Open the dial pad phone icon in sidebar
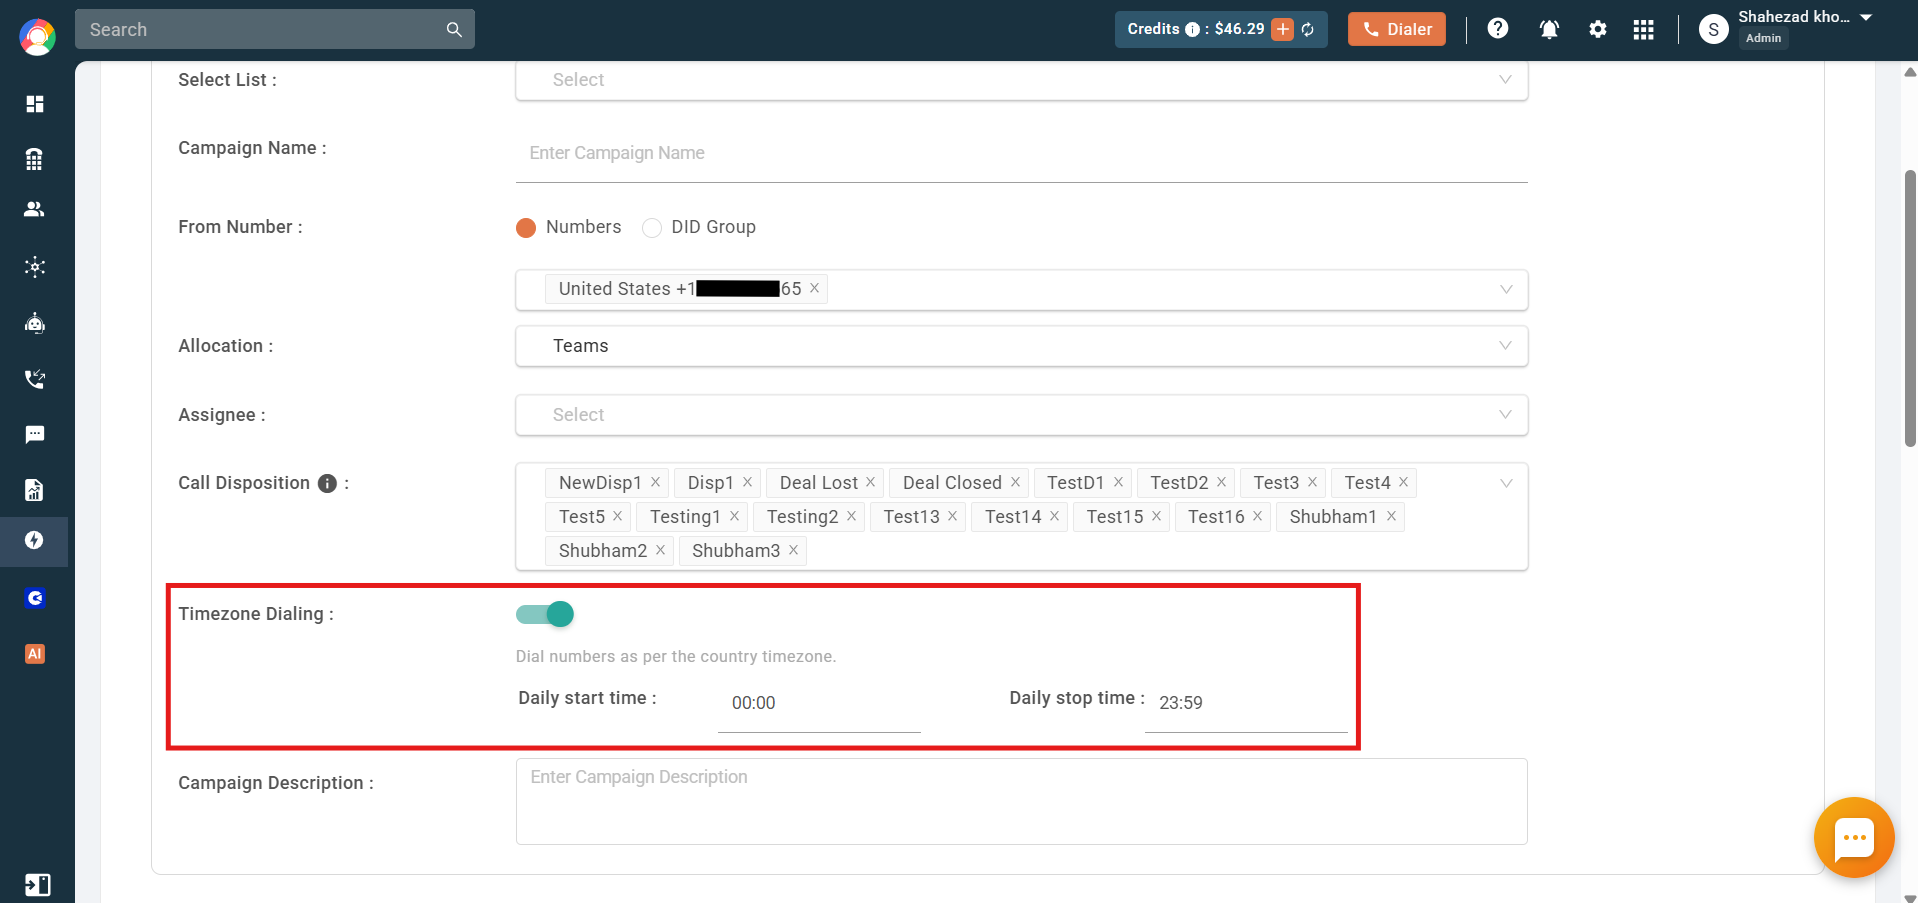This screenshot has height=903, width=1918. [35, 158]
